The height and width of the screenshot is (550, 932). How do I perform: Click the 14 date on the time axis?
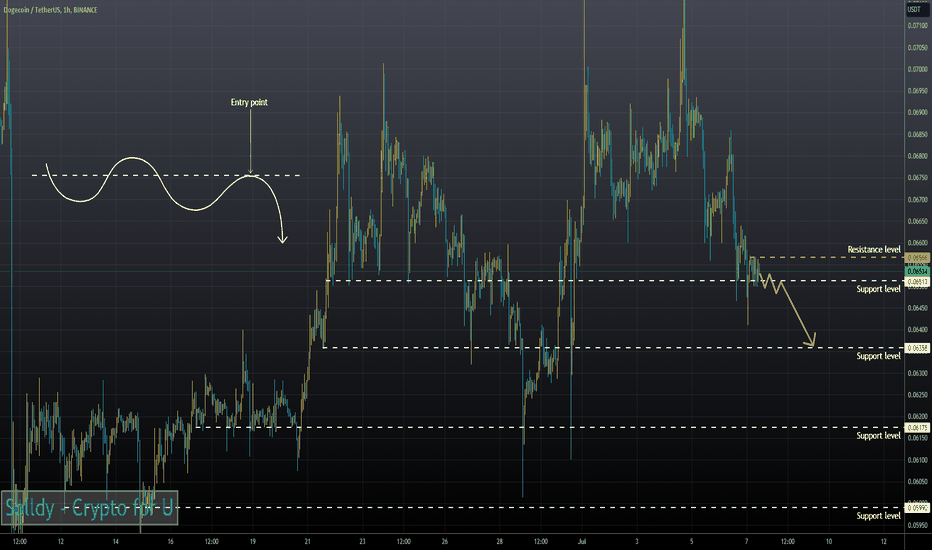click(x=115, y=542)
